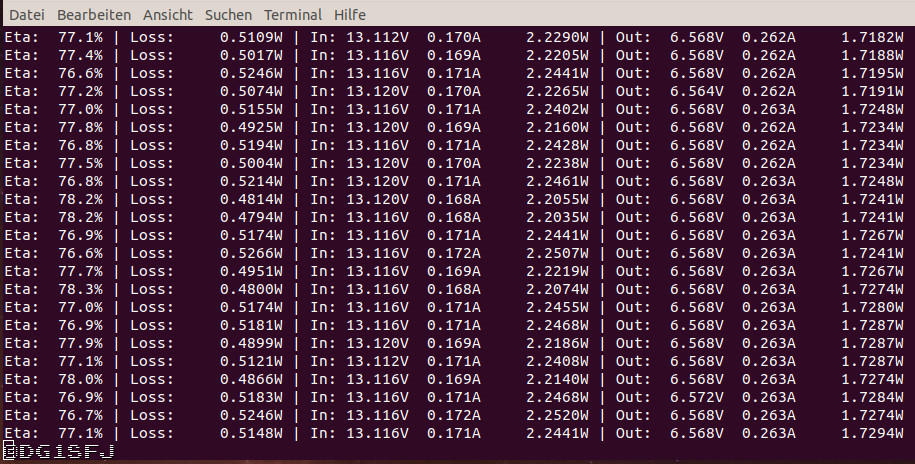The width and height of the screenshot is (915, 464).
Task: Click the input power reading 2.2035W
Action: click(557, 217)
